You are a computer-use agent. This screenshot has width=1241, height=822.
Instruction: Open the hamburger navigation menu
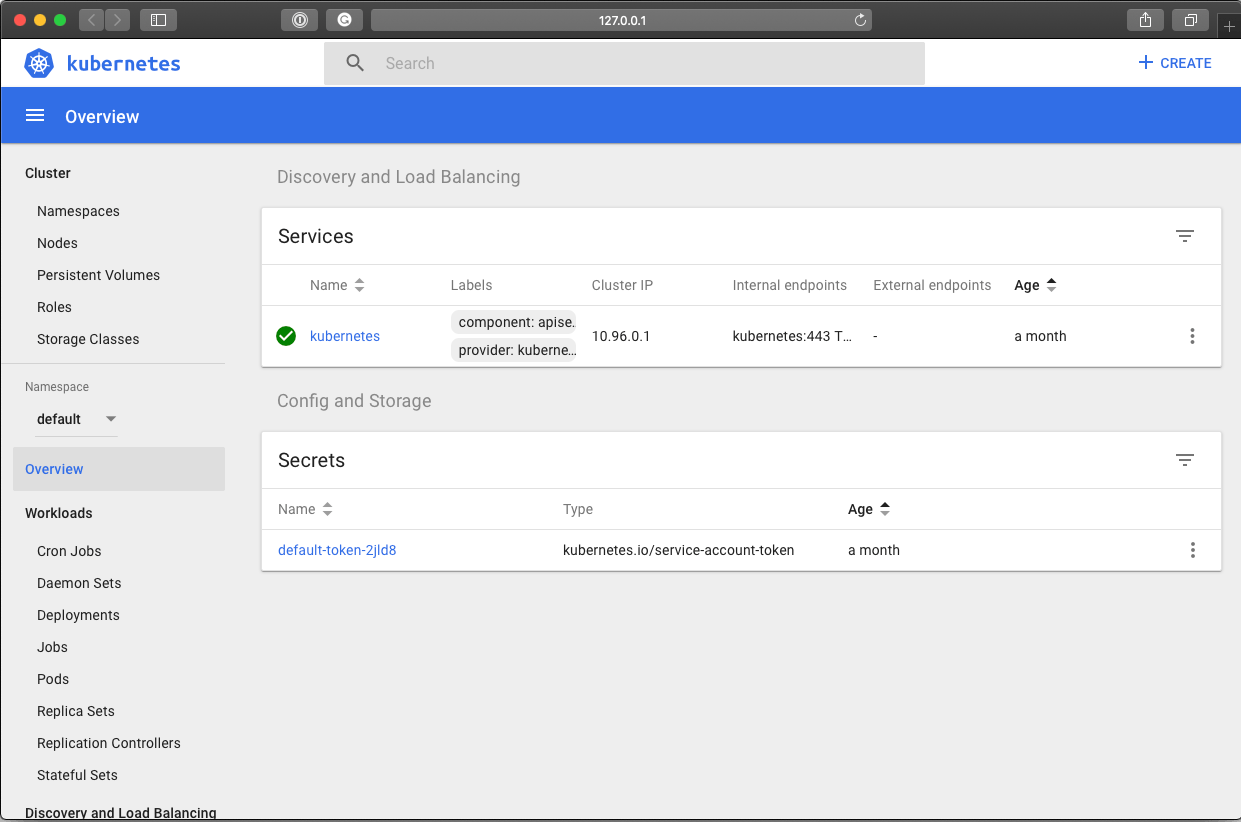pos(35,116)
